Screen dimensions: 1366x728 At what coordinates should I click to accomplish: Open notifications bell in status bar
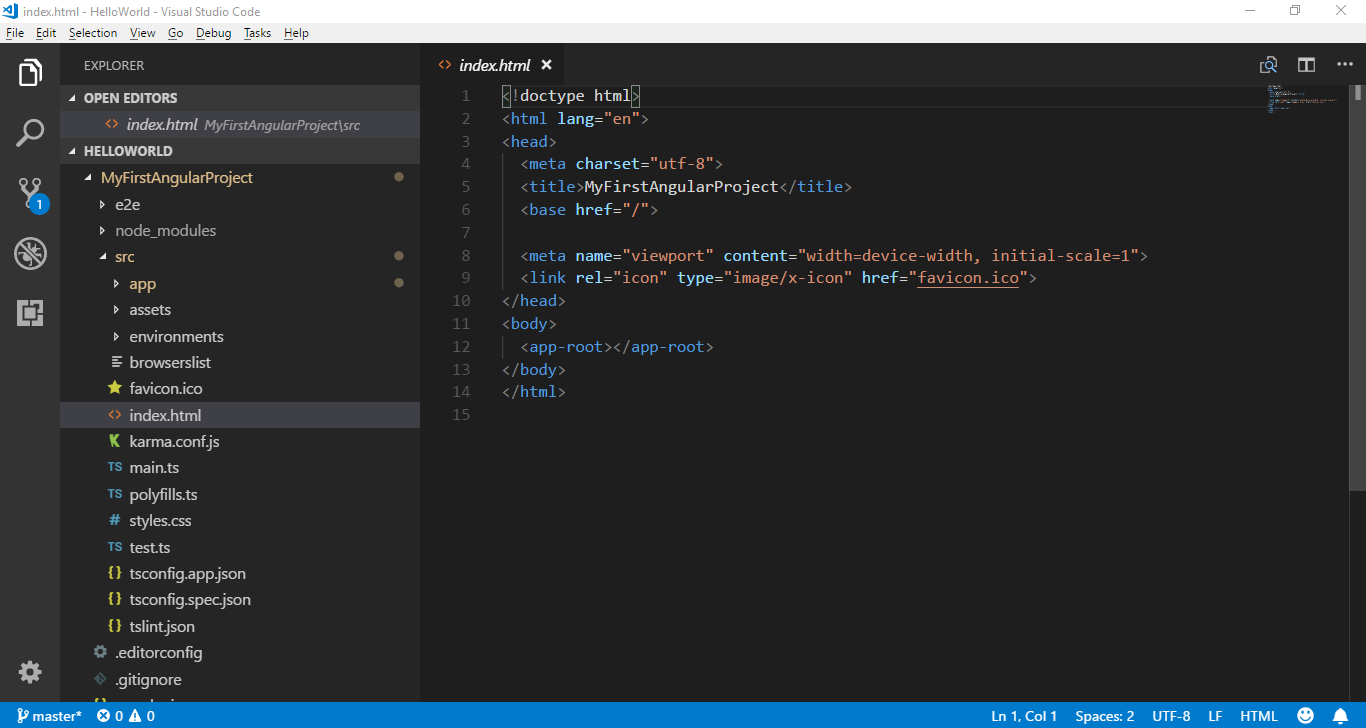click(x=1340, y=716)
